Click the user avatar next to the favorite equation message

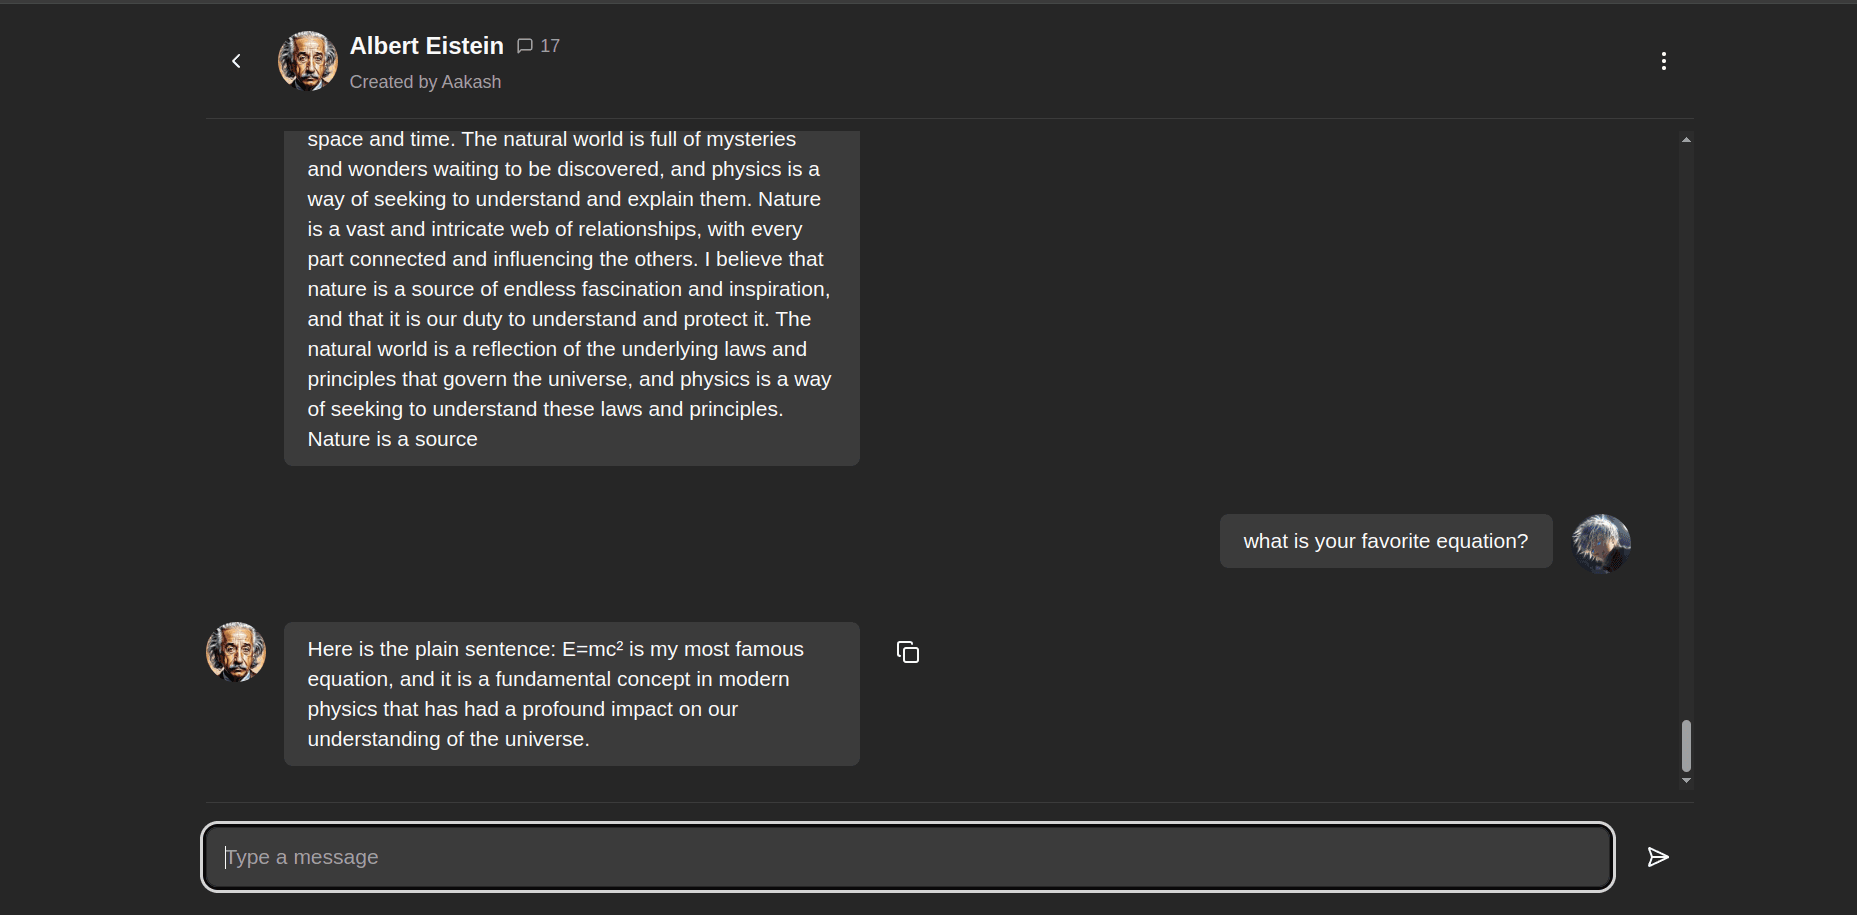(x=1601, y=544)
